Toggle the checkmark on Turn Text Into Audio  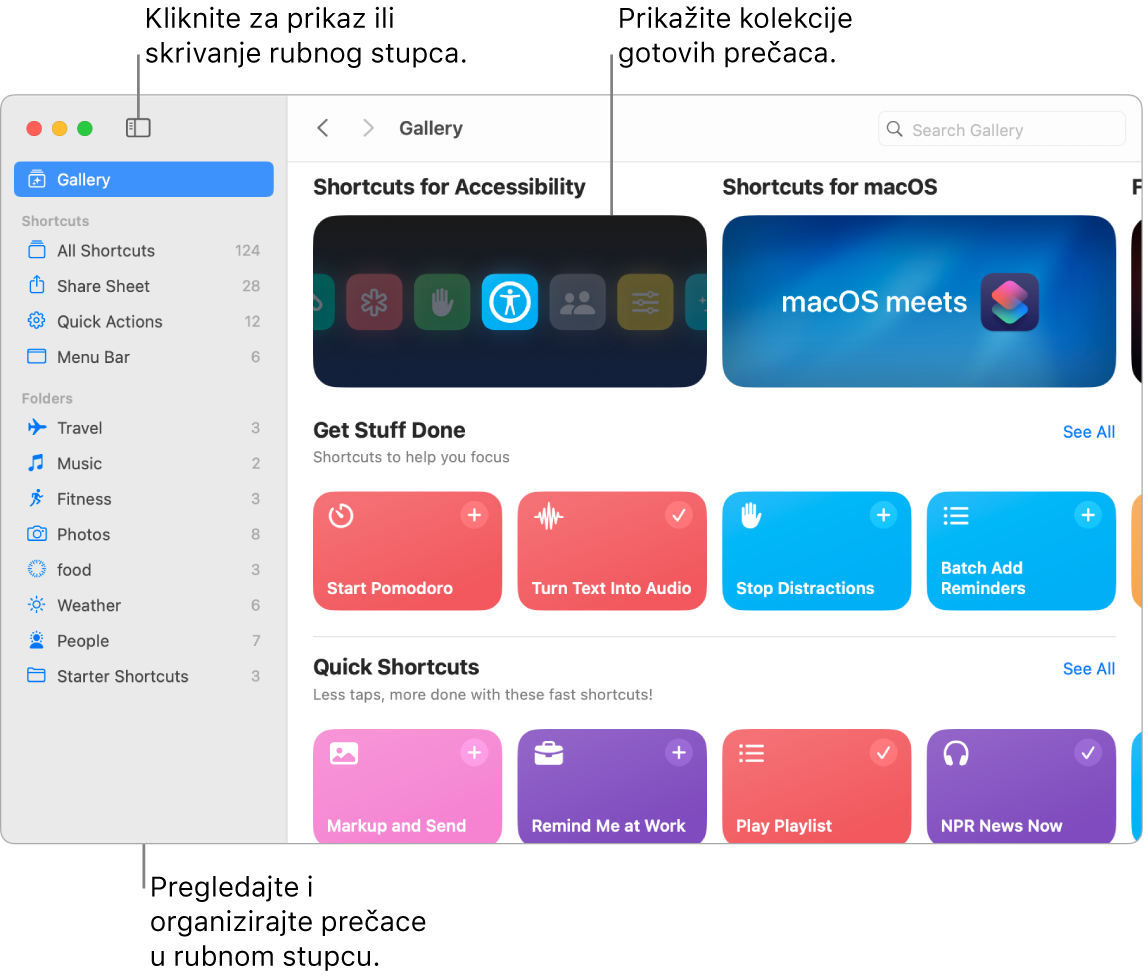coord(679,515)
